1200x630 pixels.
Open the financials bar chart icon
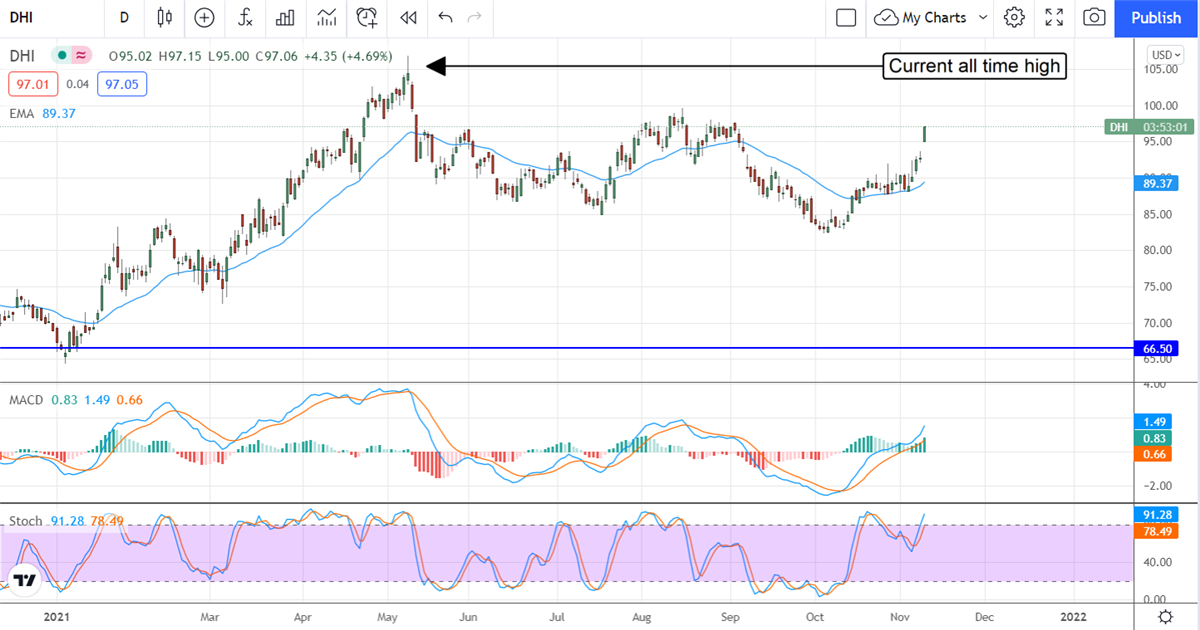point(286,17)
